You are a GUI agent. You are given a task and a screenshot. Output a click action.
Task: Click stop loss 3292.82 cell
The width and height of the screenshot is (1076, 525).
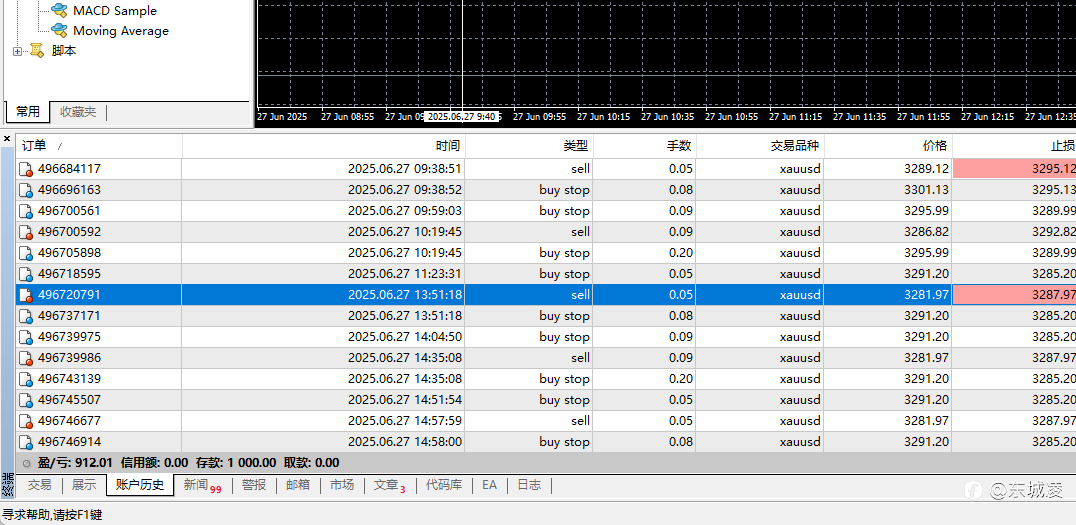(1053, 232)
